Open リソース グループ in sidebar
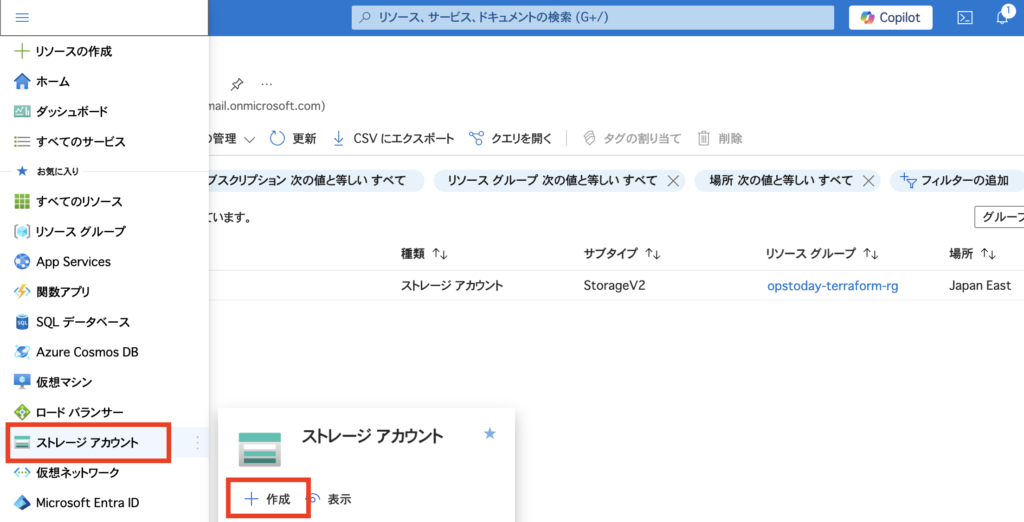This screenshot has height=522, width=1024. [69, 232]
